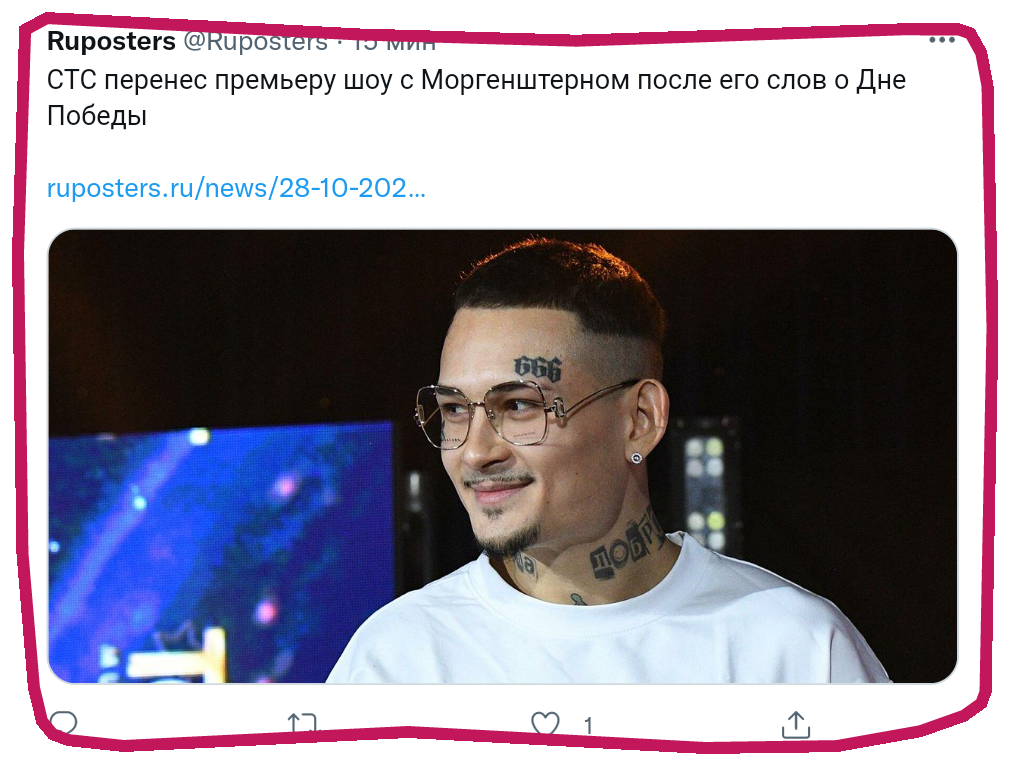Click the @Ruposters handle
This screenshot has height=766, width=1011.
[x=255, y=41]
